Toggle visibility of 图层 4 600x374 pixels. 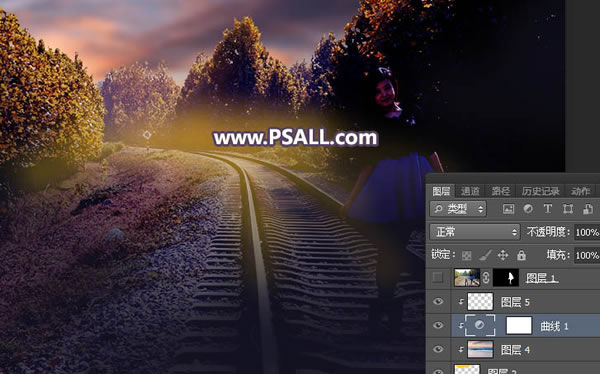438,349
